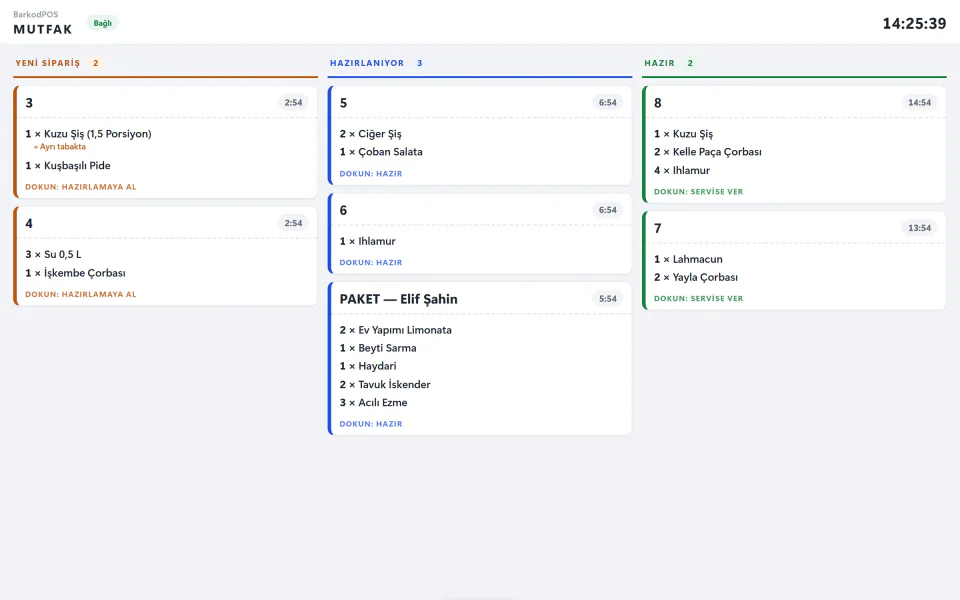The height and width of the screenshot is (600, 960).
Task: Select the 'Kelle Paça Çorbası' item
Action: point(708,152)
